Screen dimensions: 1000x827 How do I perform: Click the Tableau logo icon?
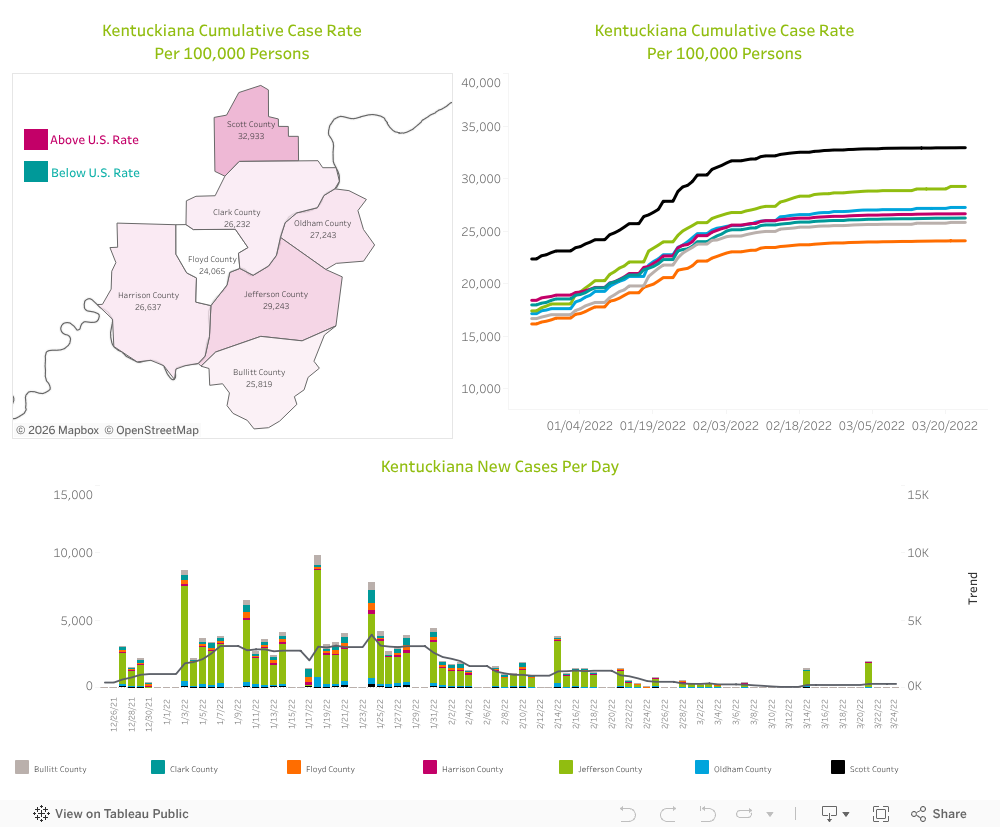[x=42, y=813]
